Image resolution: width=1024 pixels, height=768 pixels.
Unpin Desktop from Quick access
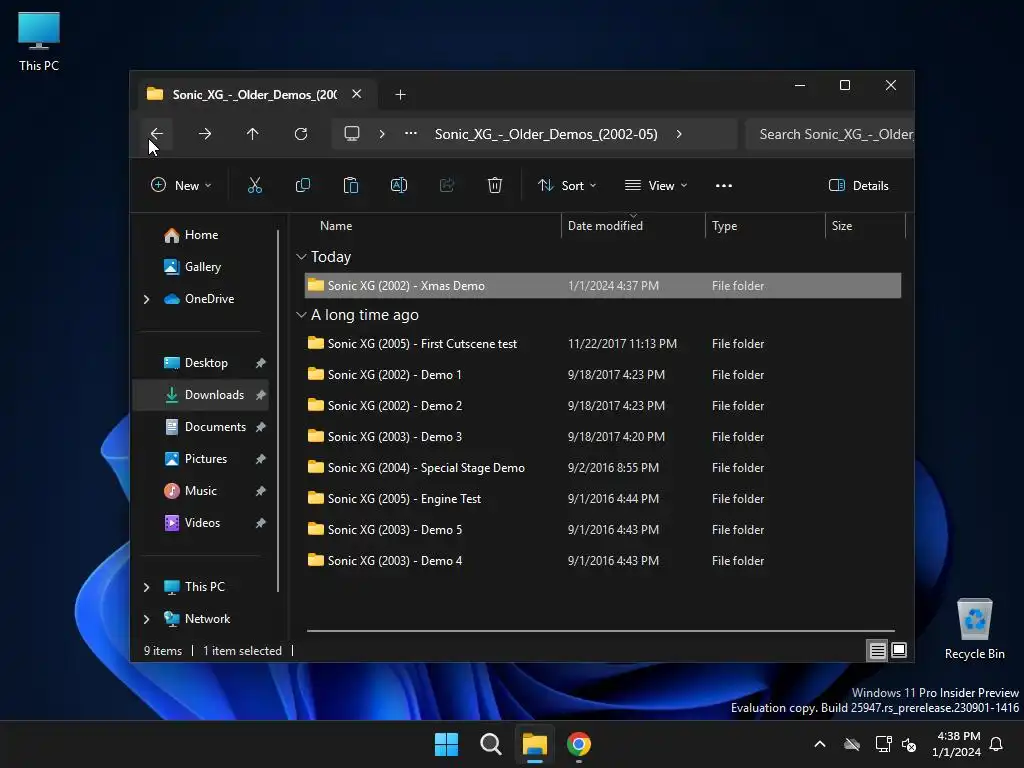click(x=261, y=363)
